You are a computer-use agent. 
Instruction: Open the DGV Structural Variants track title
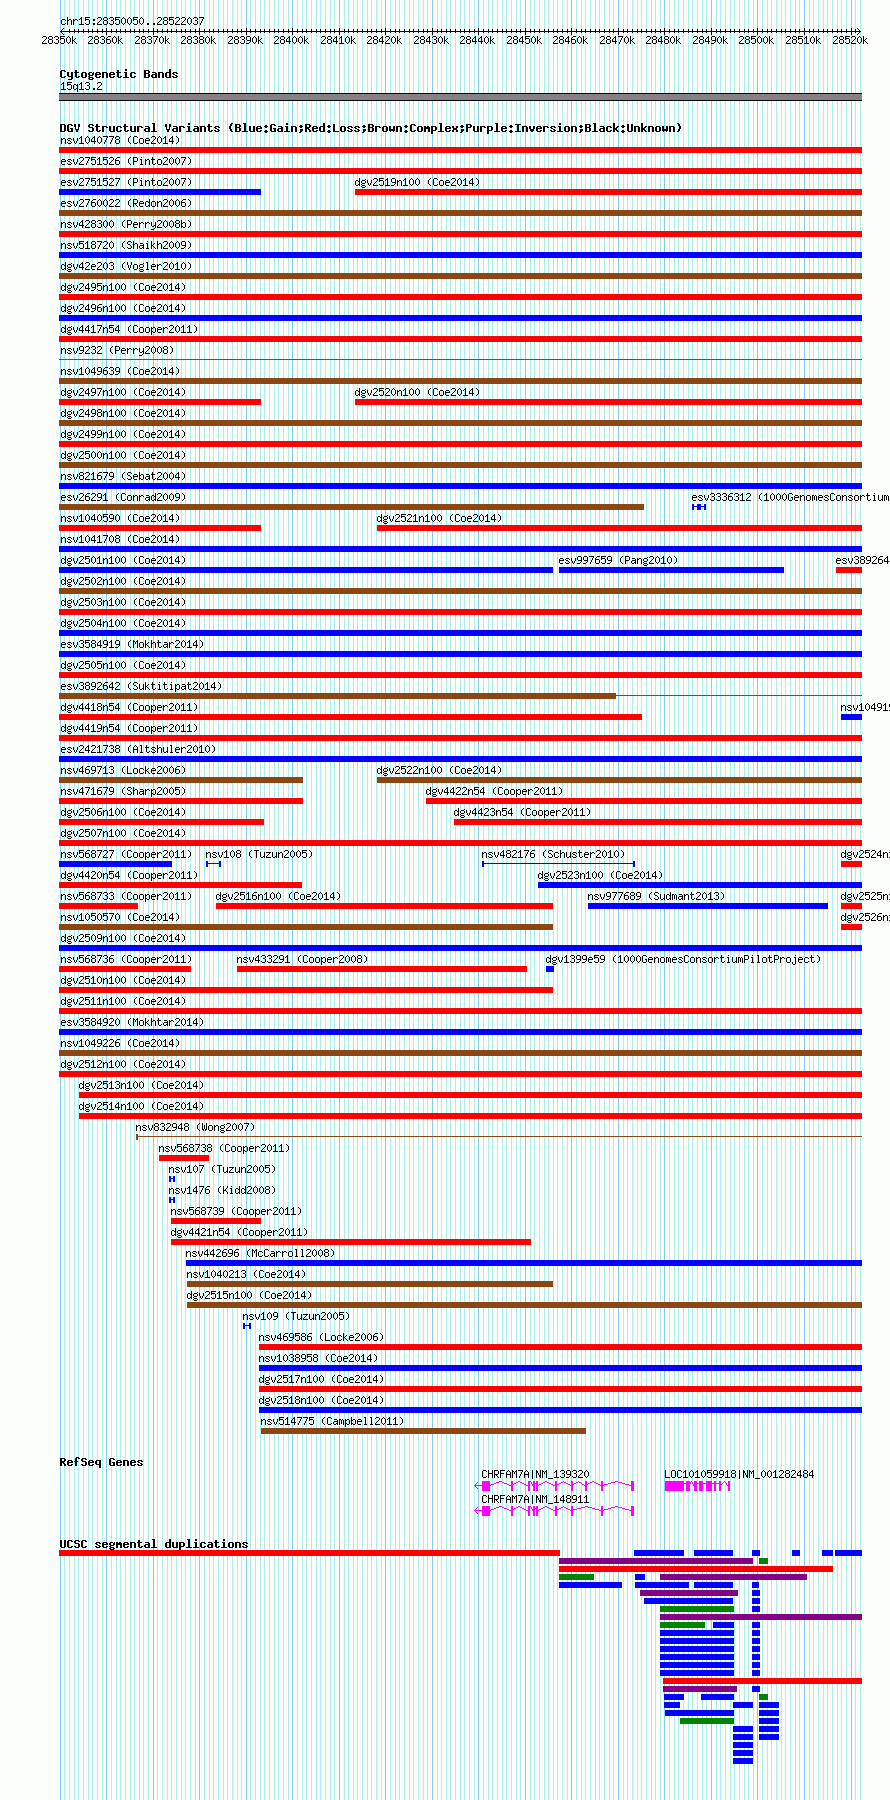click(370, 128)
